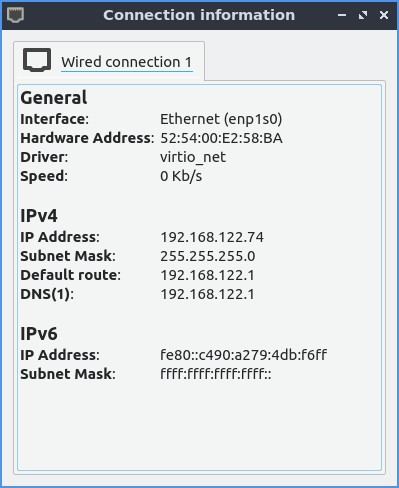Click the IPv4 section heading

pyautogui.click(x=39, y=216)
